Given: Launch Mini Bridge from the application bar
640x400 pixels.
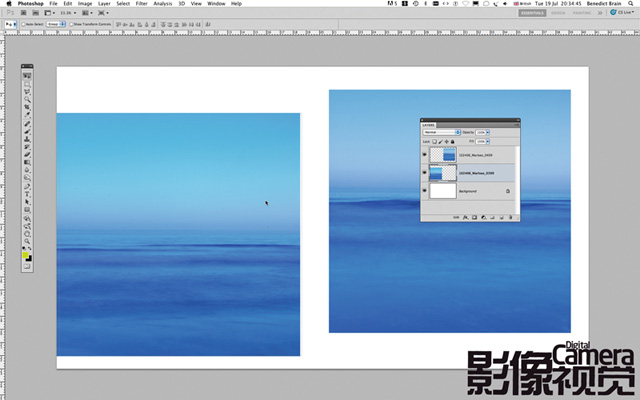Looking at the screenshot, I should tap(36, 13).
